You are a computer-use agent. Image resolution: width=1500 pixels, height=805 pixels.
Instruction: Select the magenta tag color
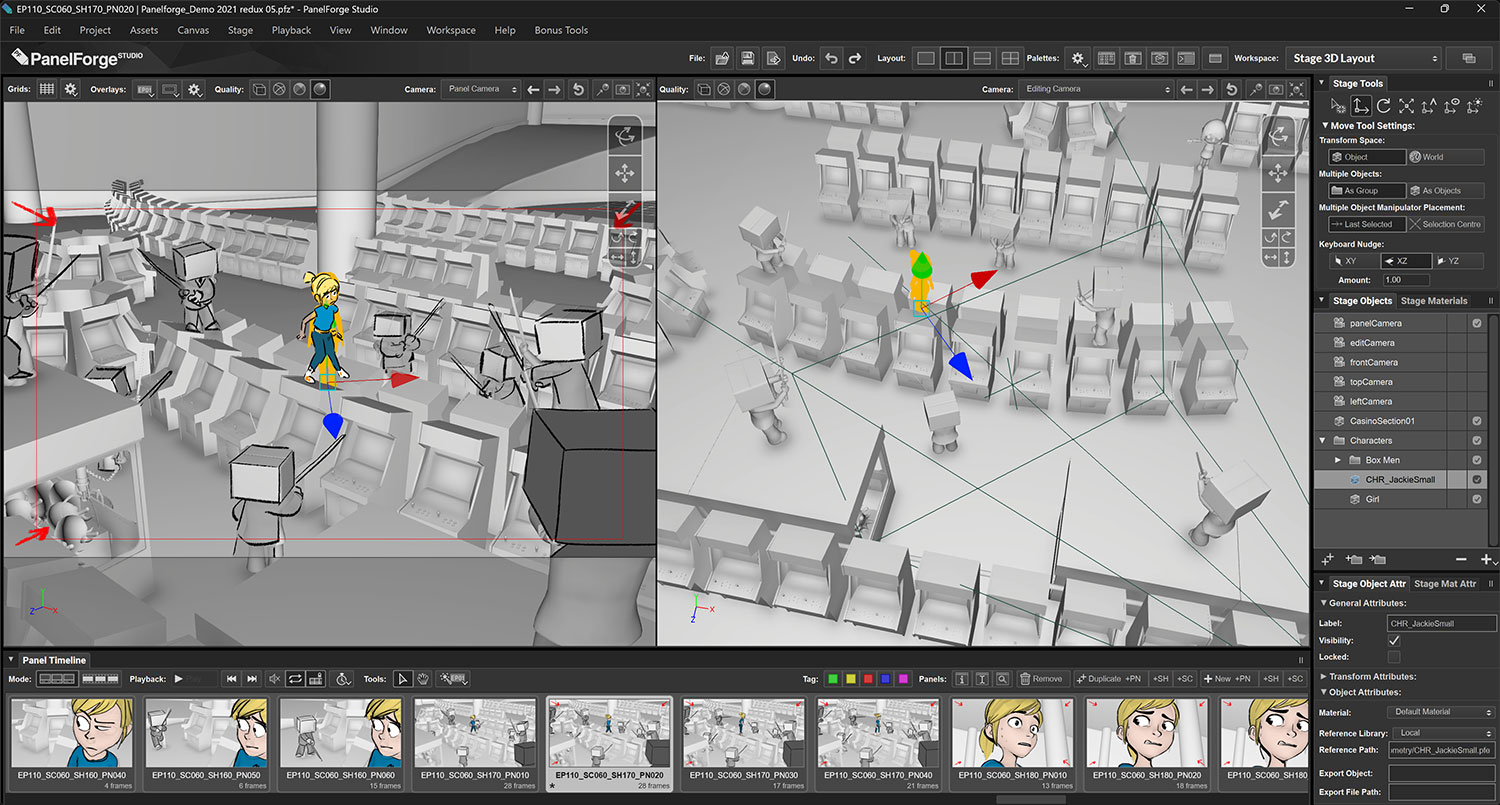[x=904, y=679]
